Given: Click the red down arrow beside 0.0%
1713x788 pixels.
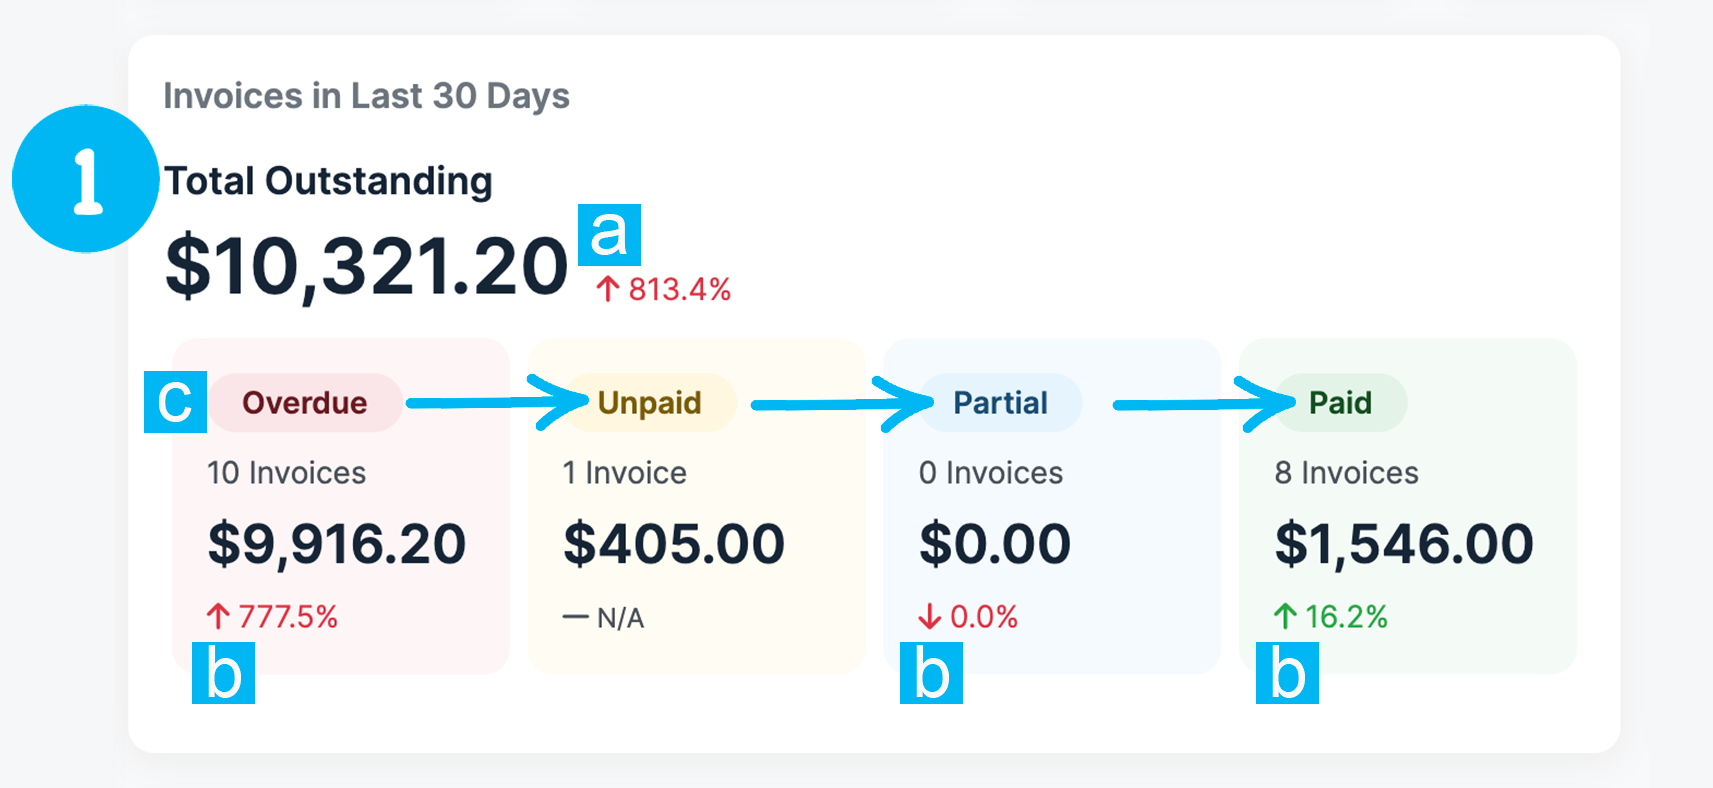Looking at the screenshot, I should pyautogui.click(x=931, y=617).
